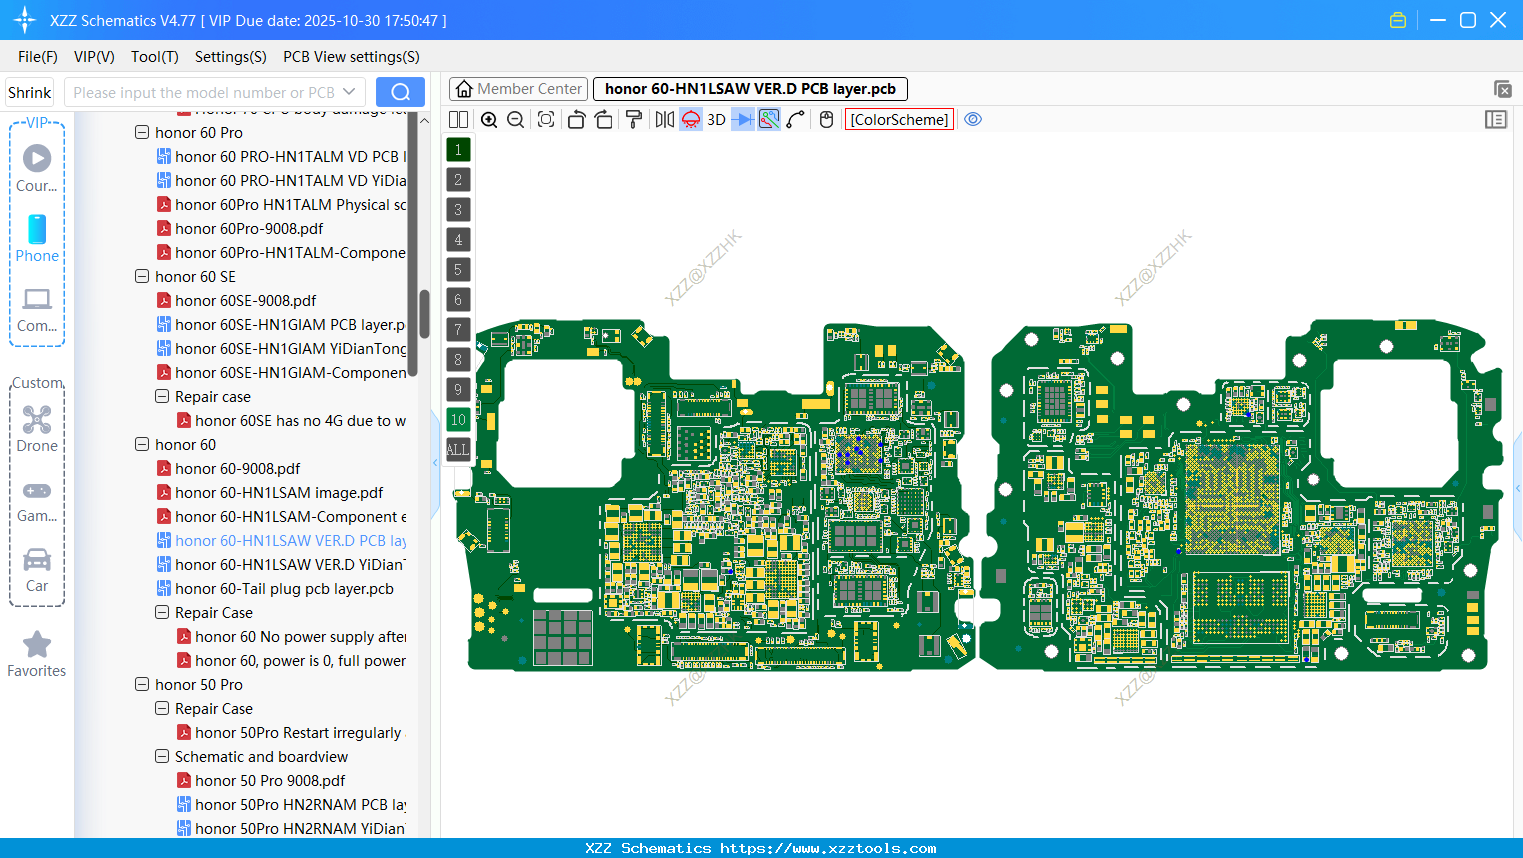Show PCB layer 10
Image resolution: width=1523 pixels, height=858 pixels.
click(x=458, y=420)
